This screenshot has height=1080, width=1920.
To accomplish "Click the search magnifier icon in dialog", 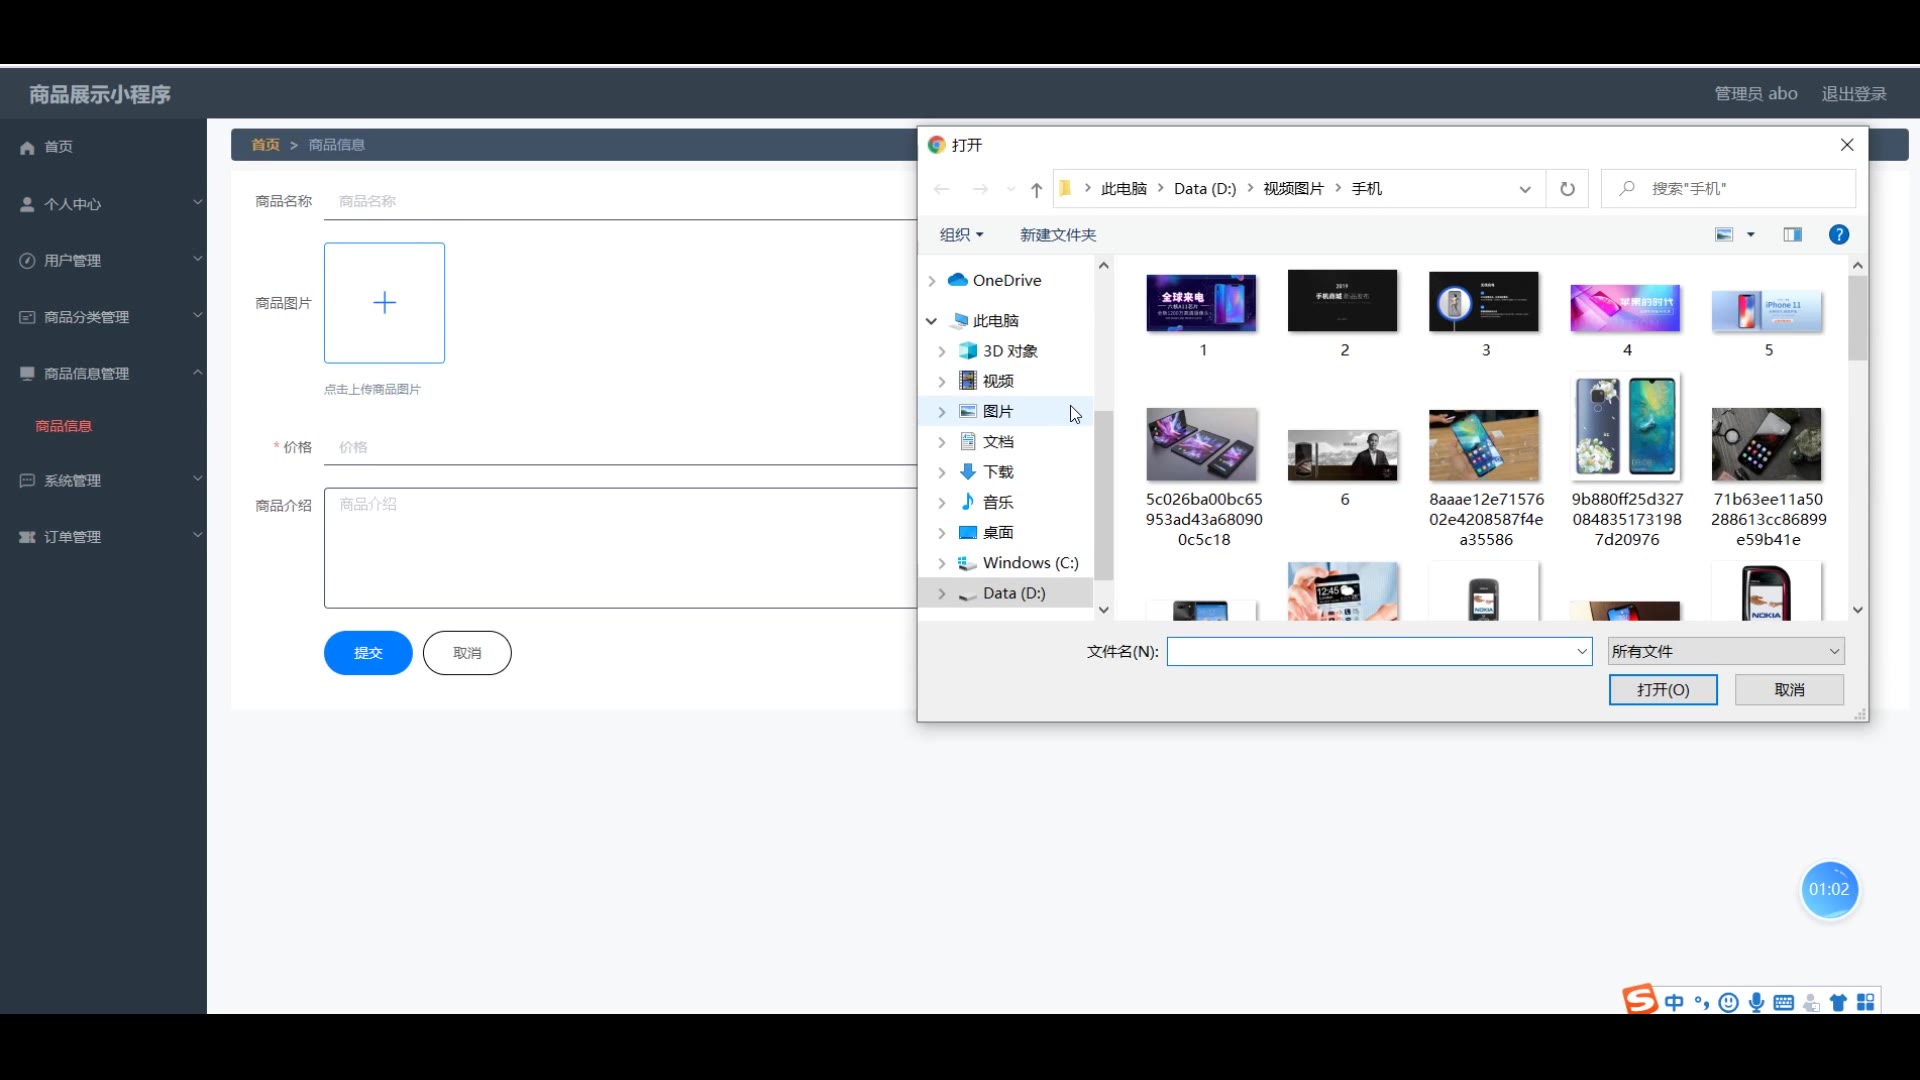I will 1627,188.
